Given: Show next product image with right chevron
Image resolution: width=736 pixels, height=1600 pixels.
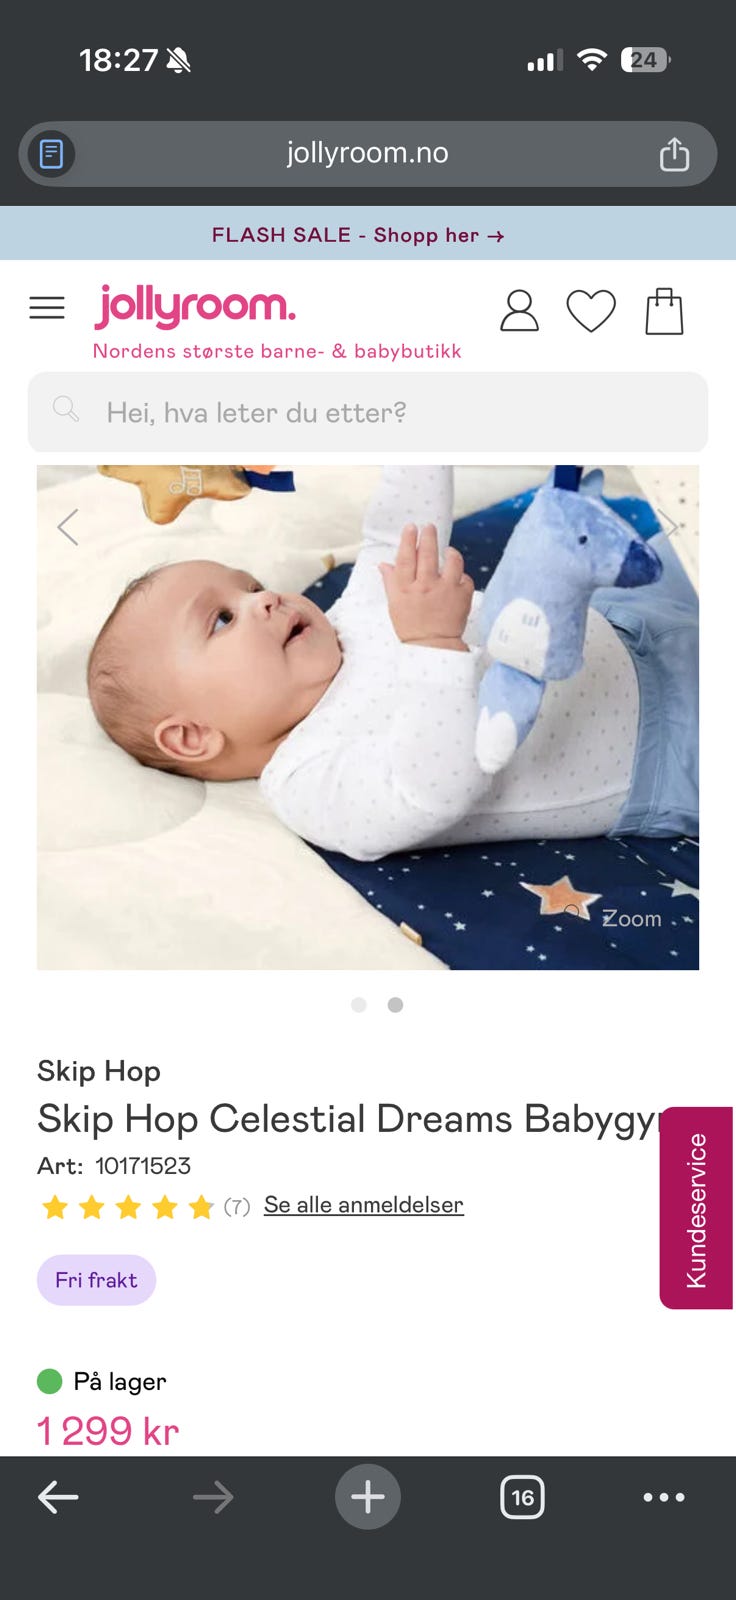Looking at the screenshot, I should 668,524.
